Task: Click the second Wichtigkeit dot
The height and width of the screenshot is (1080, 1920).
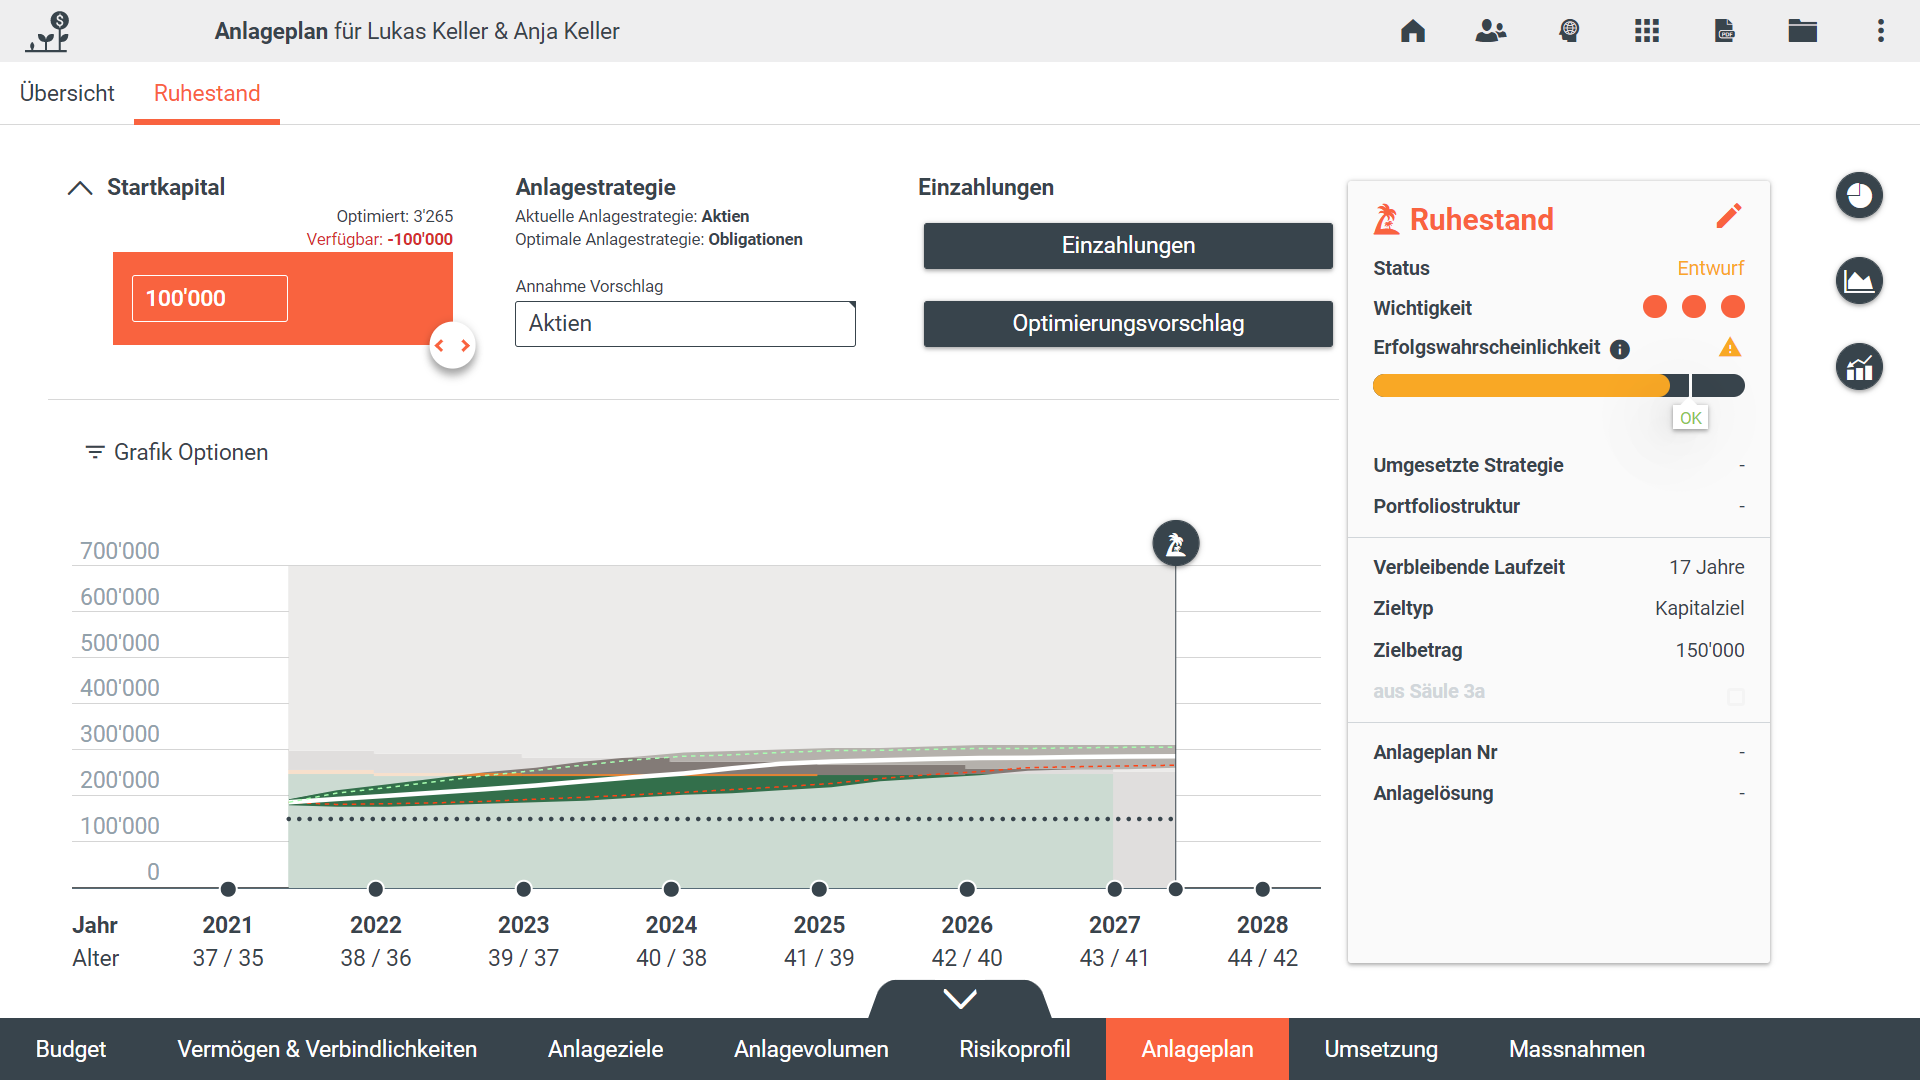Action: coord(1694,307)
